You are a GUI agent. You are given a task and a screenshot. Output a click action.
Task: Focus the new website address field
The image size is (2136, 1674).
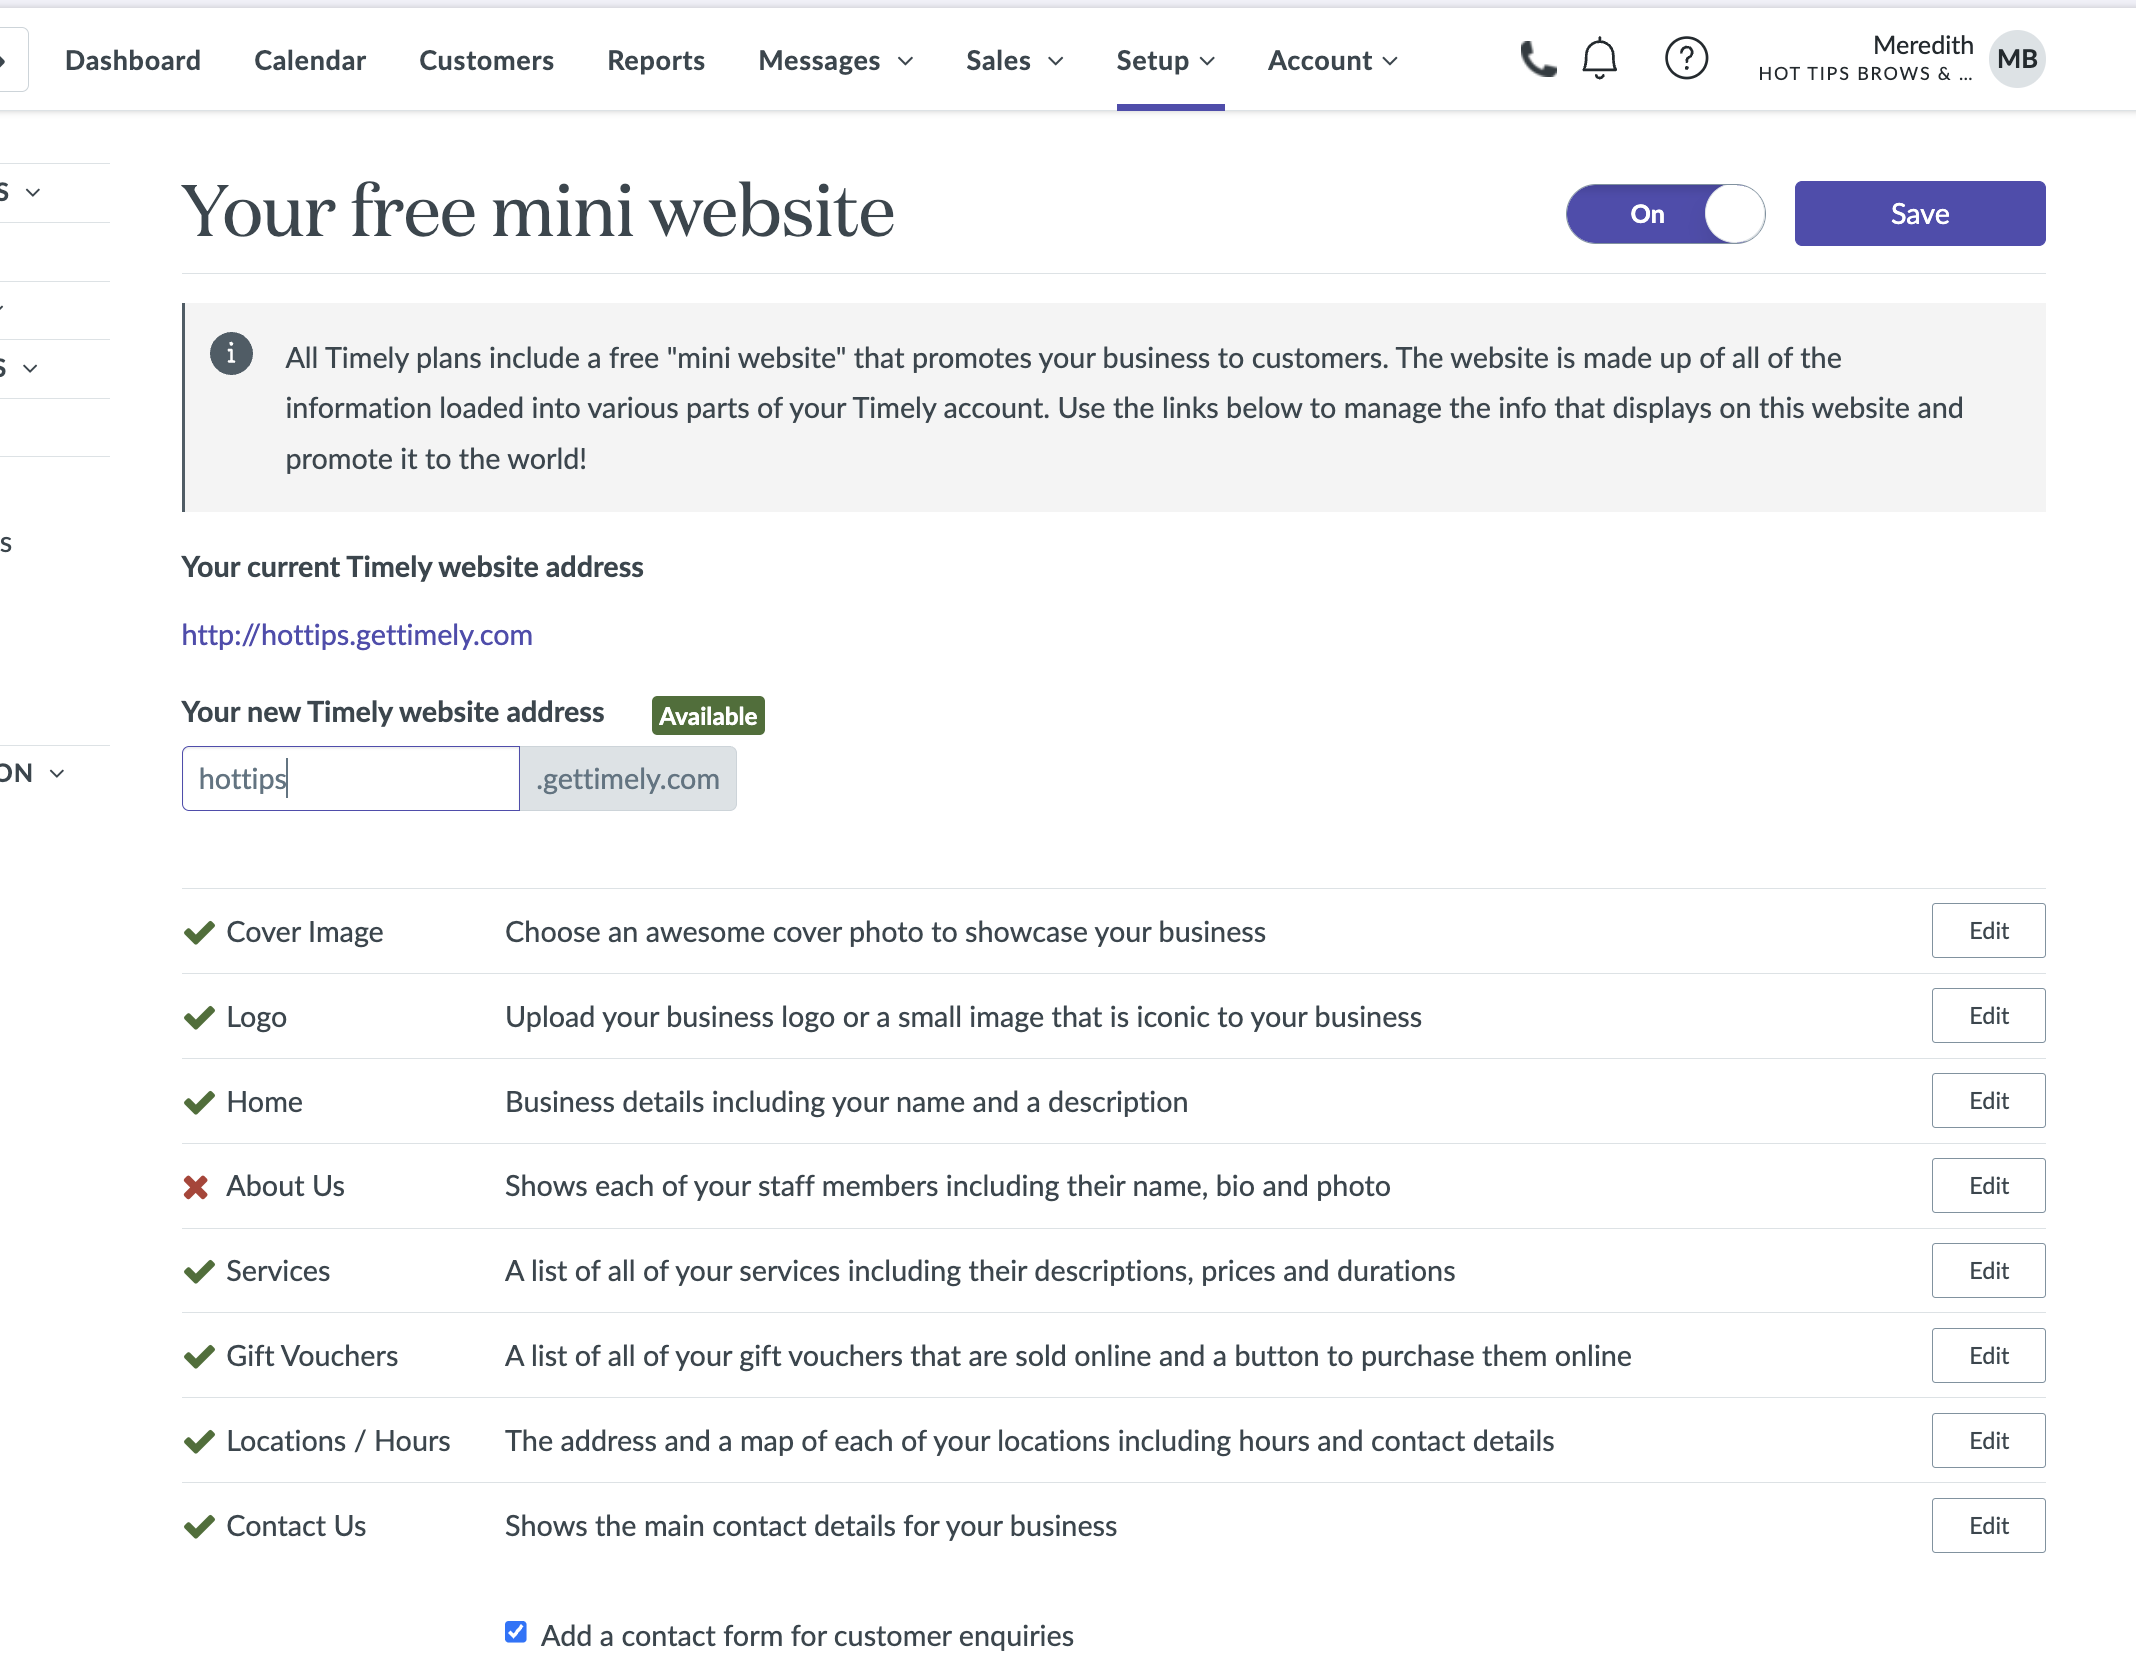point(350,779)
